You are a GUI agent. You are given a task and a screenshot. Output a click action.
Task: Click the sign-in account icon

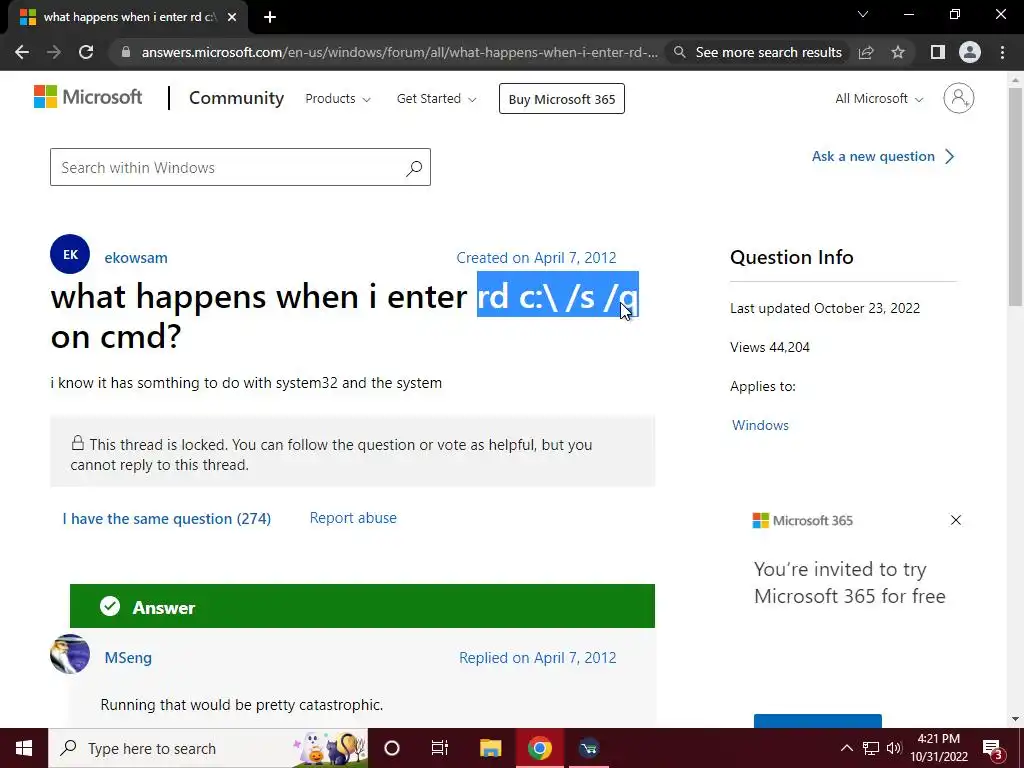click(x=959, y=98)
